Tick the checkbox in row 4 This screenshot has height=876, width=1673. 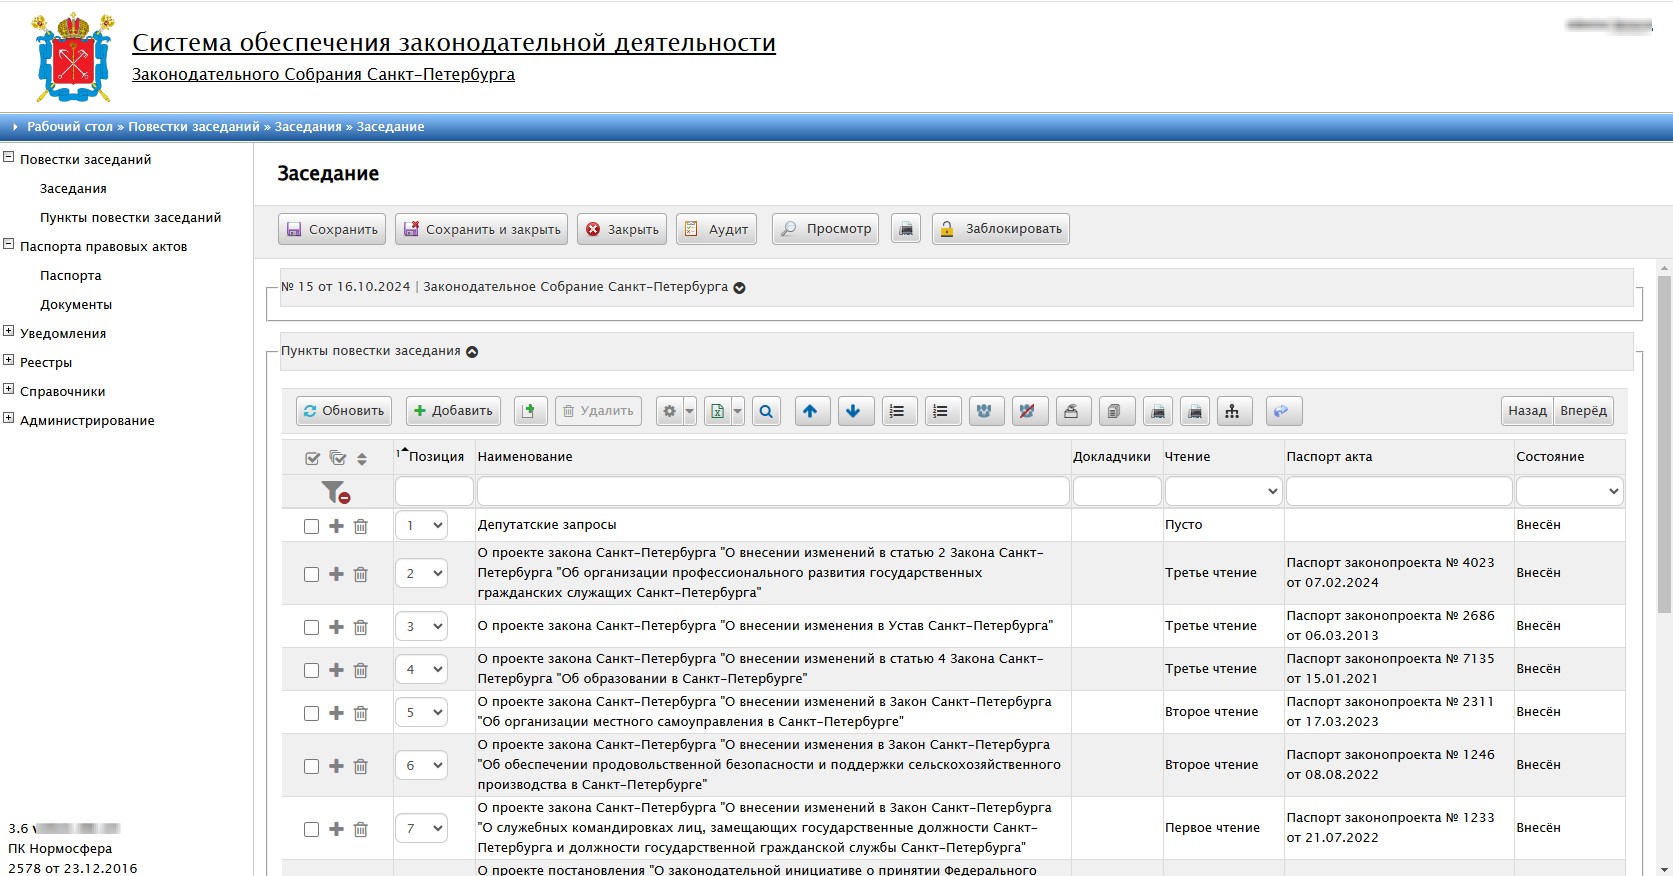311,670
